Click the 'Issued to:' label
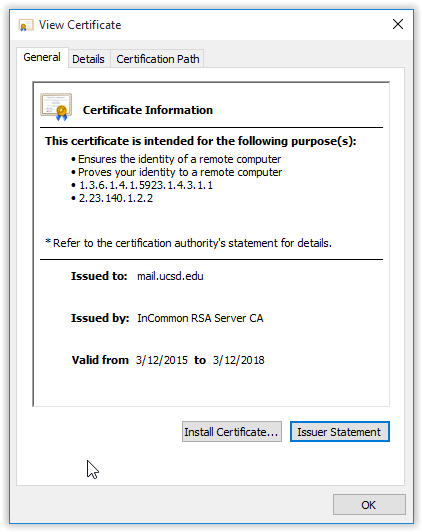422x532 pixels. [99, 276]
